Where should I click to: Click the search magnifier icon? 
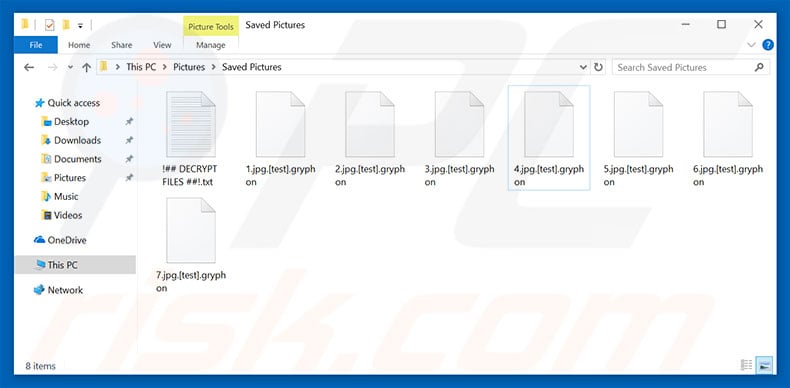point(759,67)
